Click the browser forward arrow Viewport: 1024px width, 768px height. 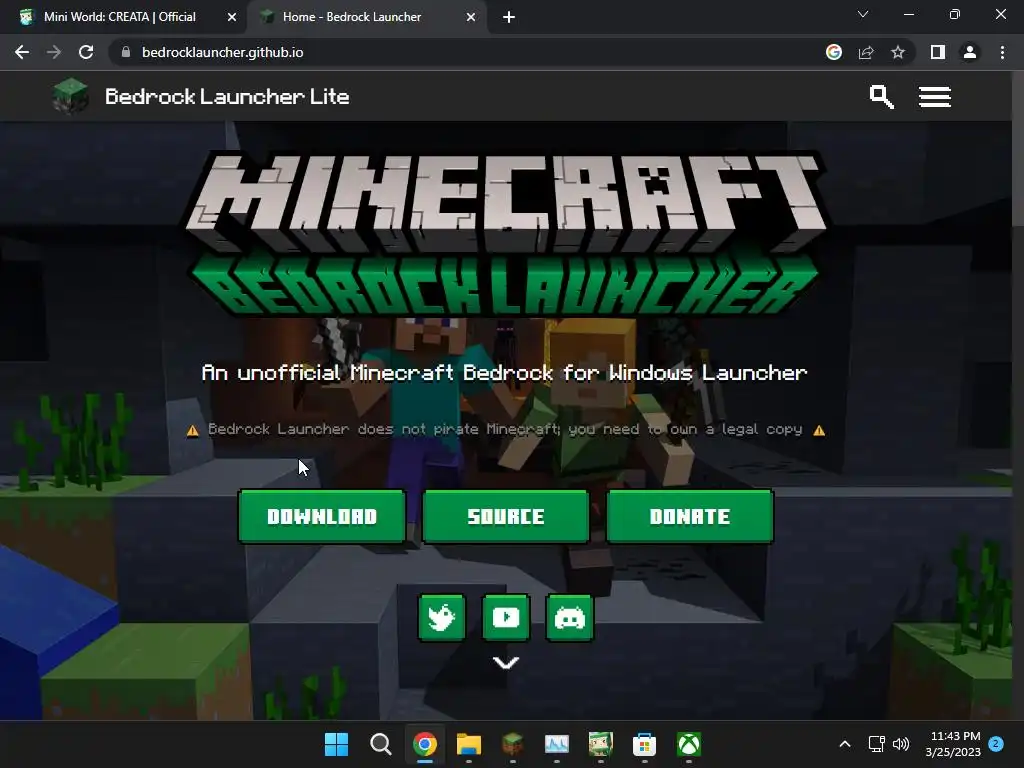click(54, 52)
